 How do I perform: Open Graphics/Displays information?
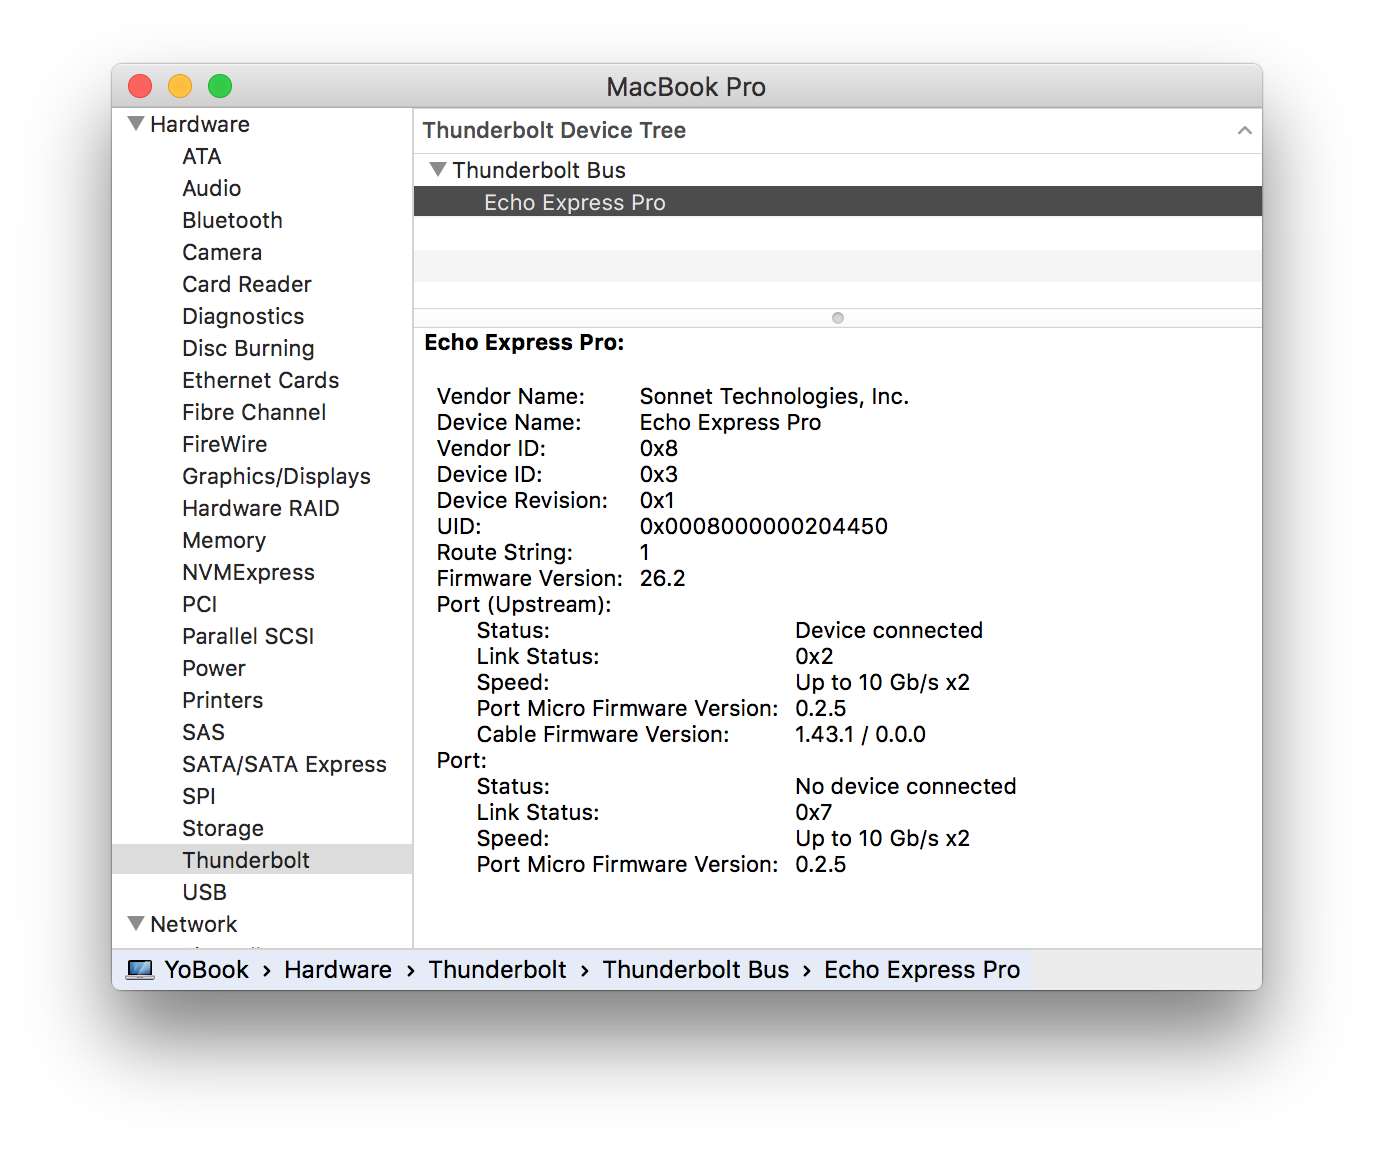click(276, 476)
